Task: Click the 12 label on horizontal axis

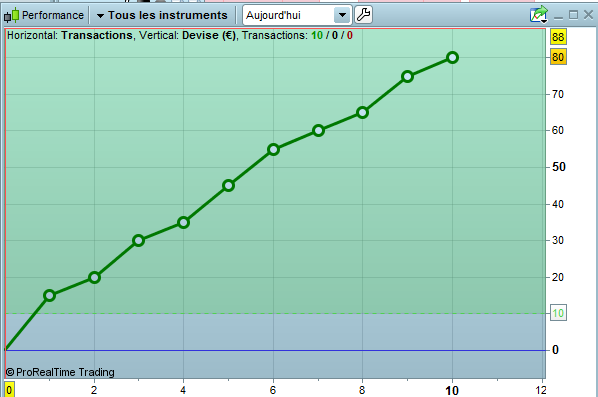Action: pos(541,390)
